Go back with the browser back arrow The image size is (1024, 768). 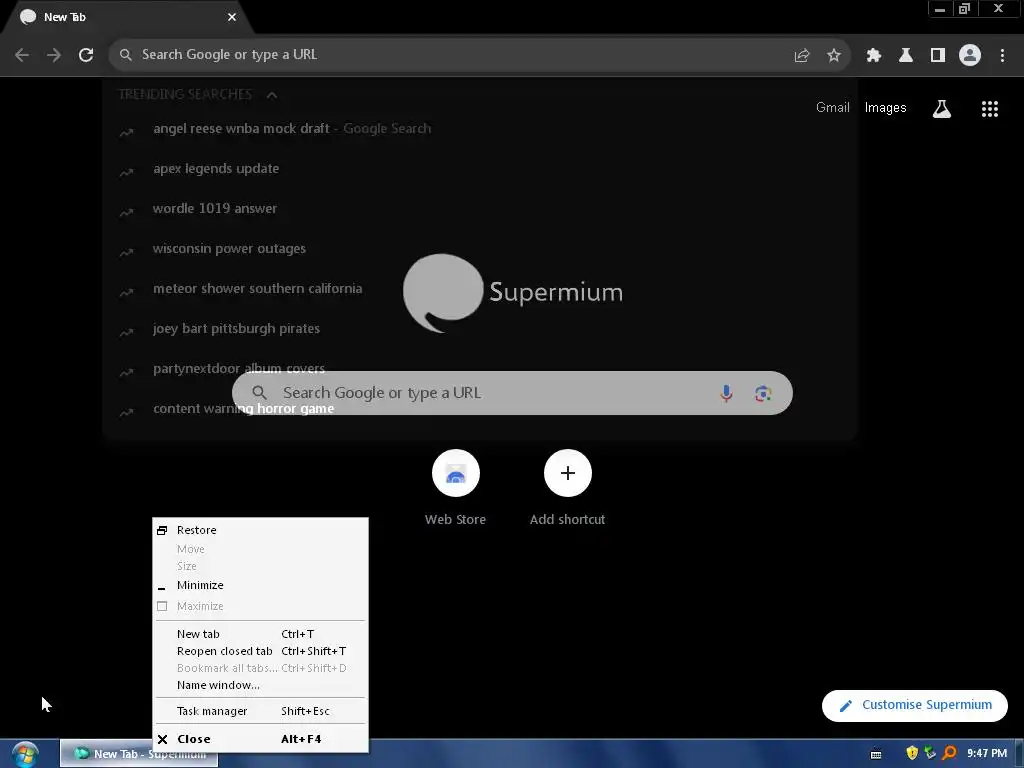coord(22,55)
